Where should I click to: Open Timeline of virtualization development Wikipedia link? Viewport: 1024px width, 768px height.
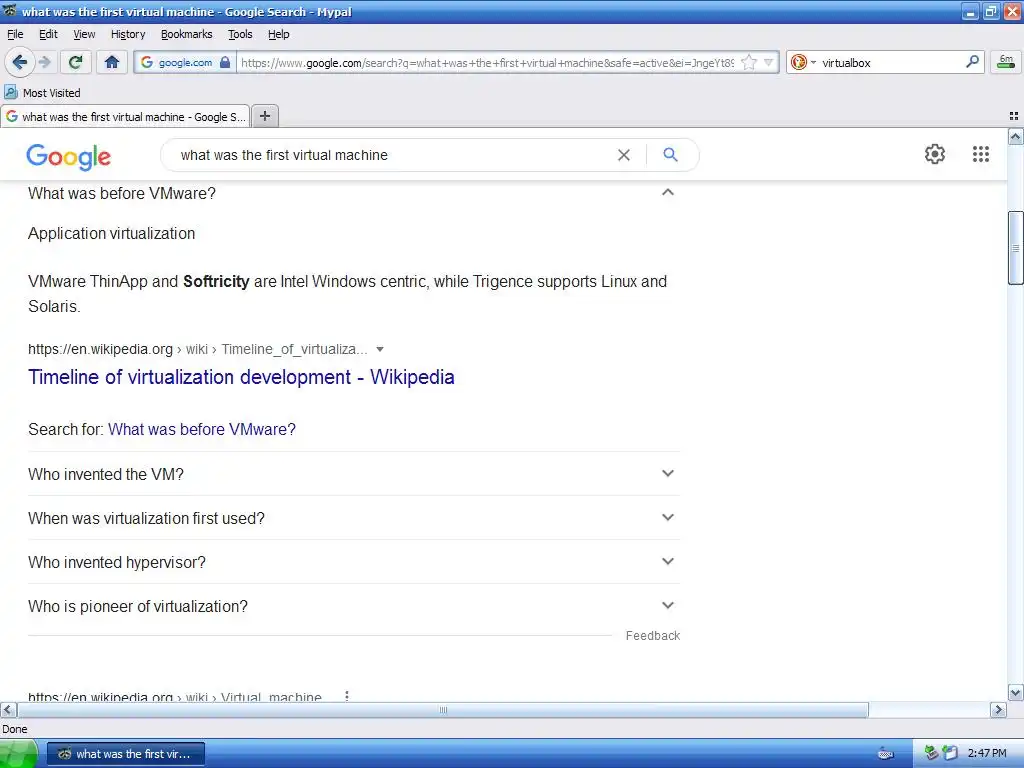[x=241, y=377]
